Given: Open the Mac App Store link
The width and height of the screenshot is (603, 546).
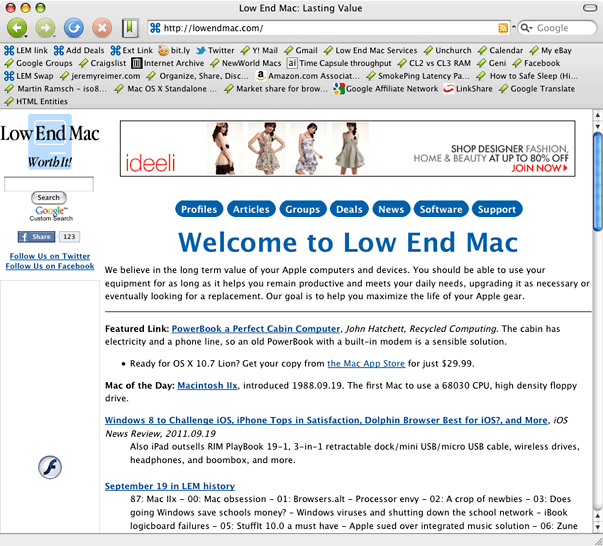Looking at the screenshot, I should (x=366, y=363).
